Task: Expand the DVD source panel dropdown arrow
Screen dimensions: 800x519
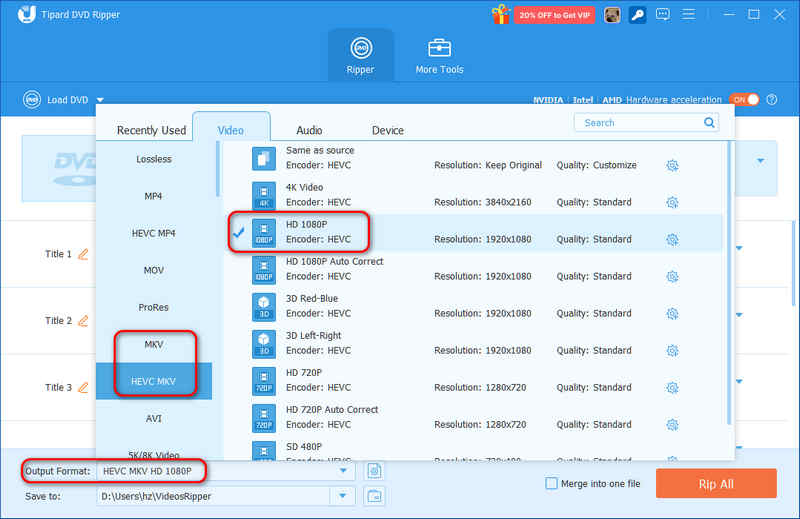Action: click(x=761, y=161)
